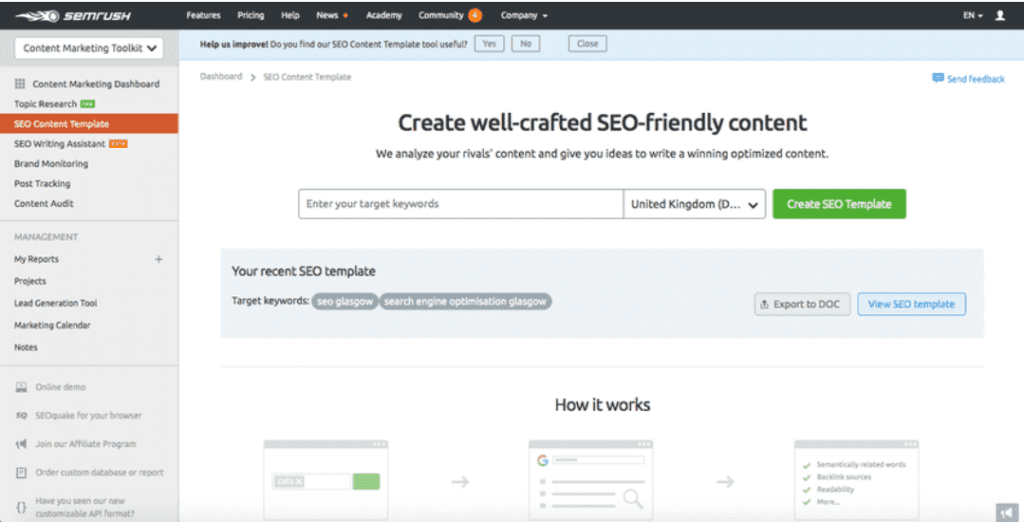Screen dimensions: 1024x522
Task: Click the custom database order icon
Action: [x=22, y=472]
